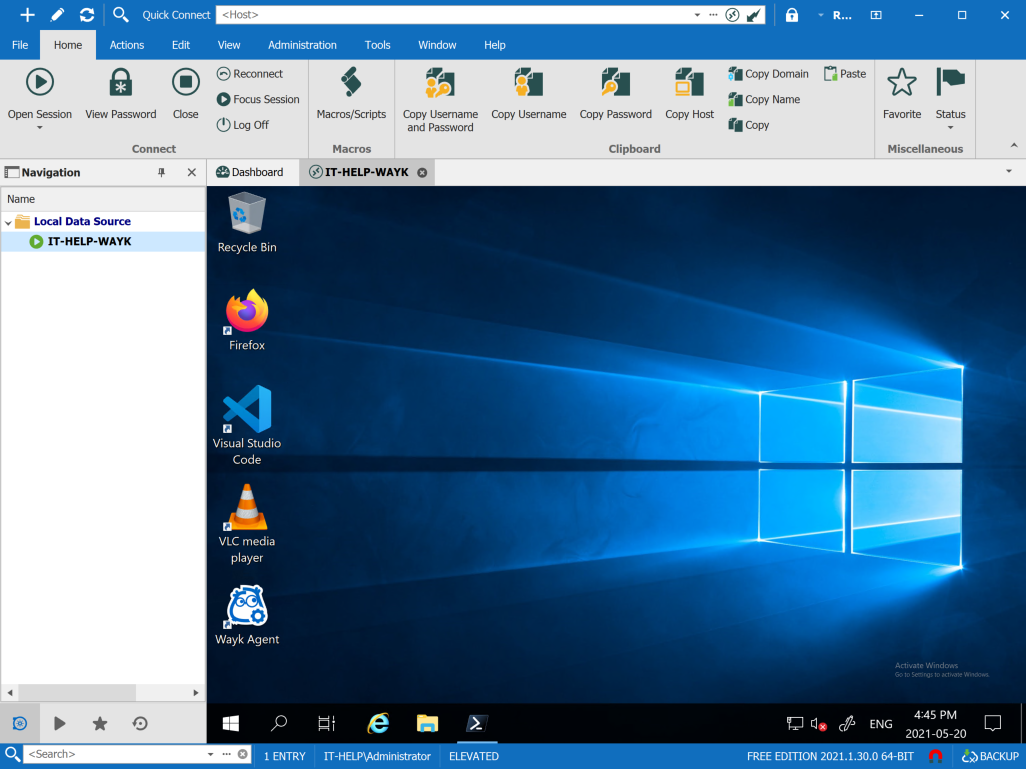Image resolution: width=1026 pixels, height=769 pixels.
Task: Click the Open Session play icon
Action: pos(40,82)
